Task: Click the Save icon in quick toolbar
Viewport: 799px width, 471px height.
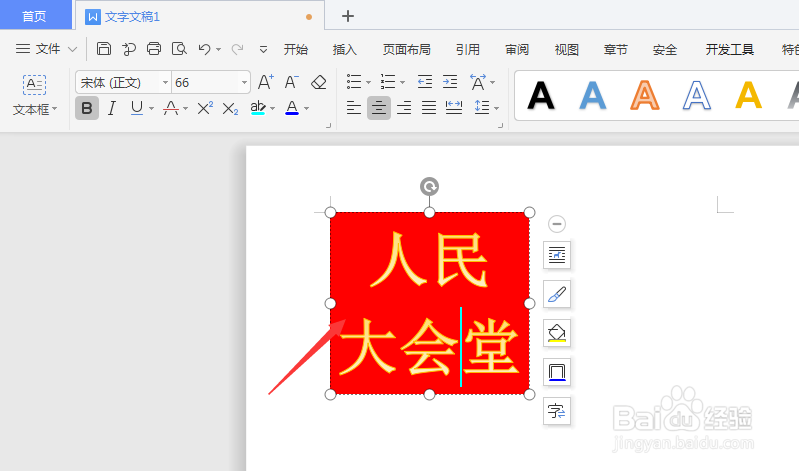Action: pyautogui.click(x=104, y=49)
